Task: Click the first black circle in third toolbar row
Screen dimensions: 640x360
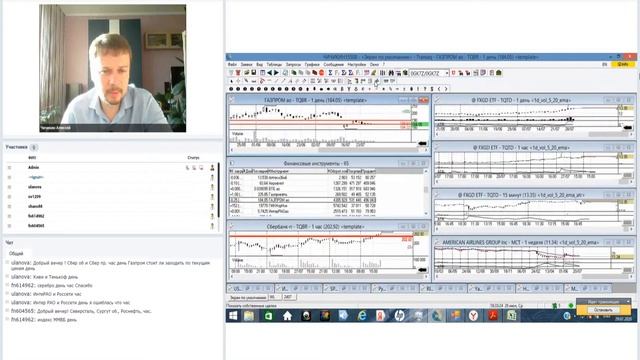Action: pos(231,89)
